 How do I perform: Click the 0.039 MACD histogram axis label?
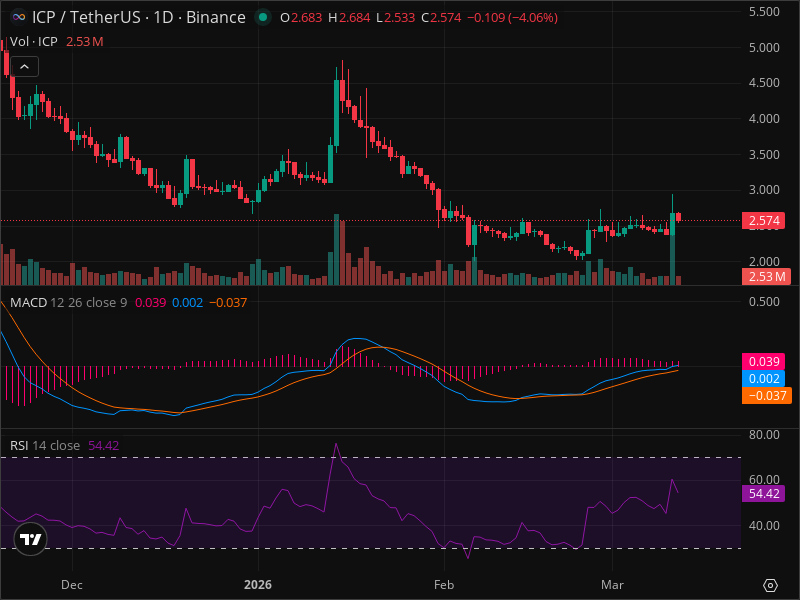(x=763, y=361)
